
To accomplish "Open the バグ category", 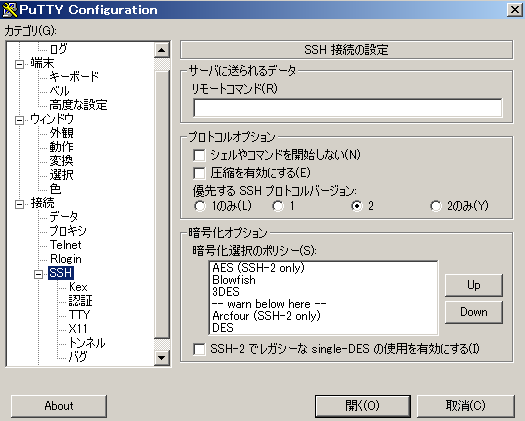I will click(78, 357).
